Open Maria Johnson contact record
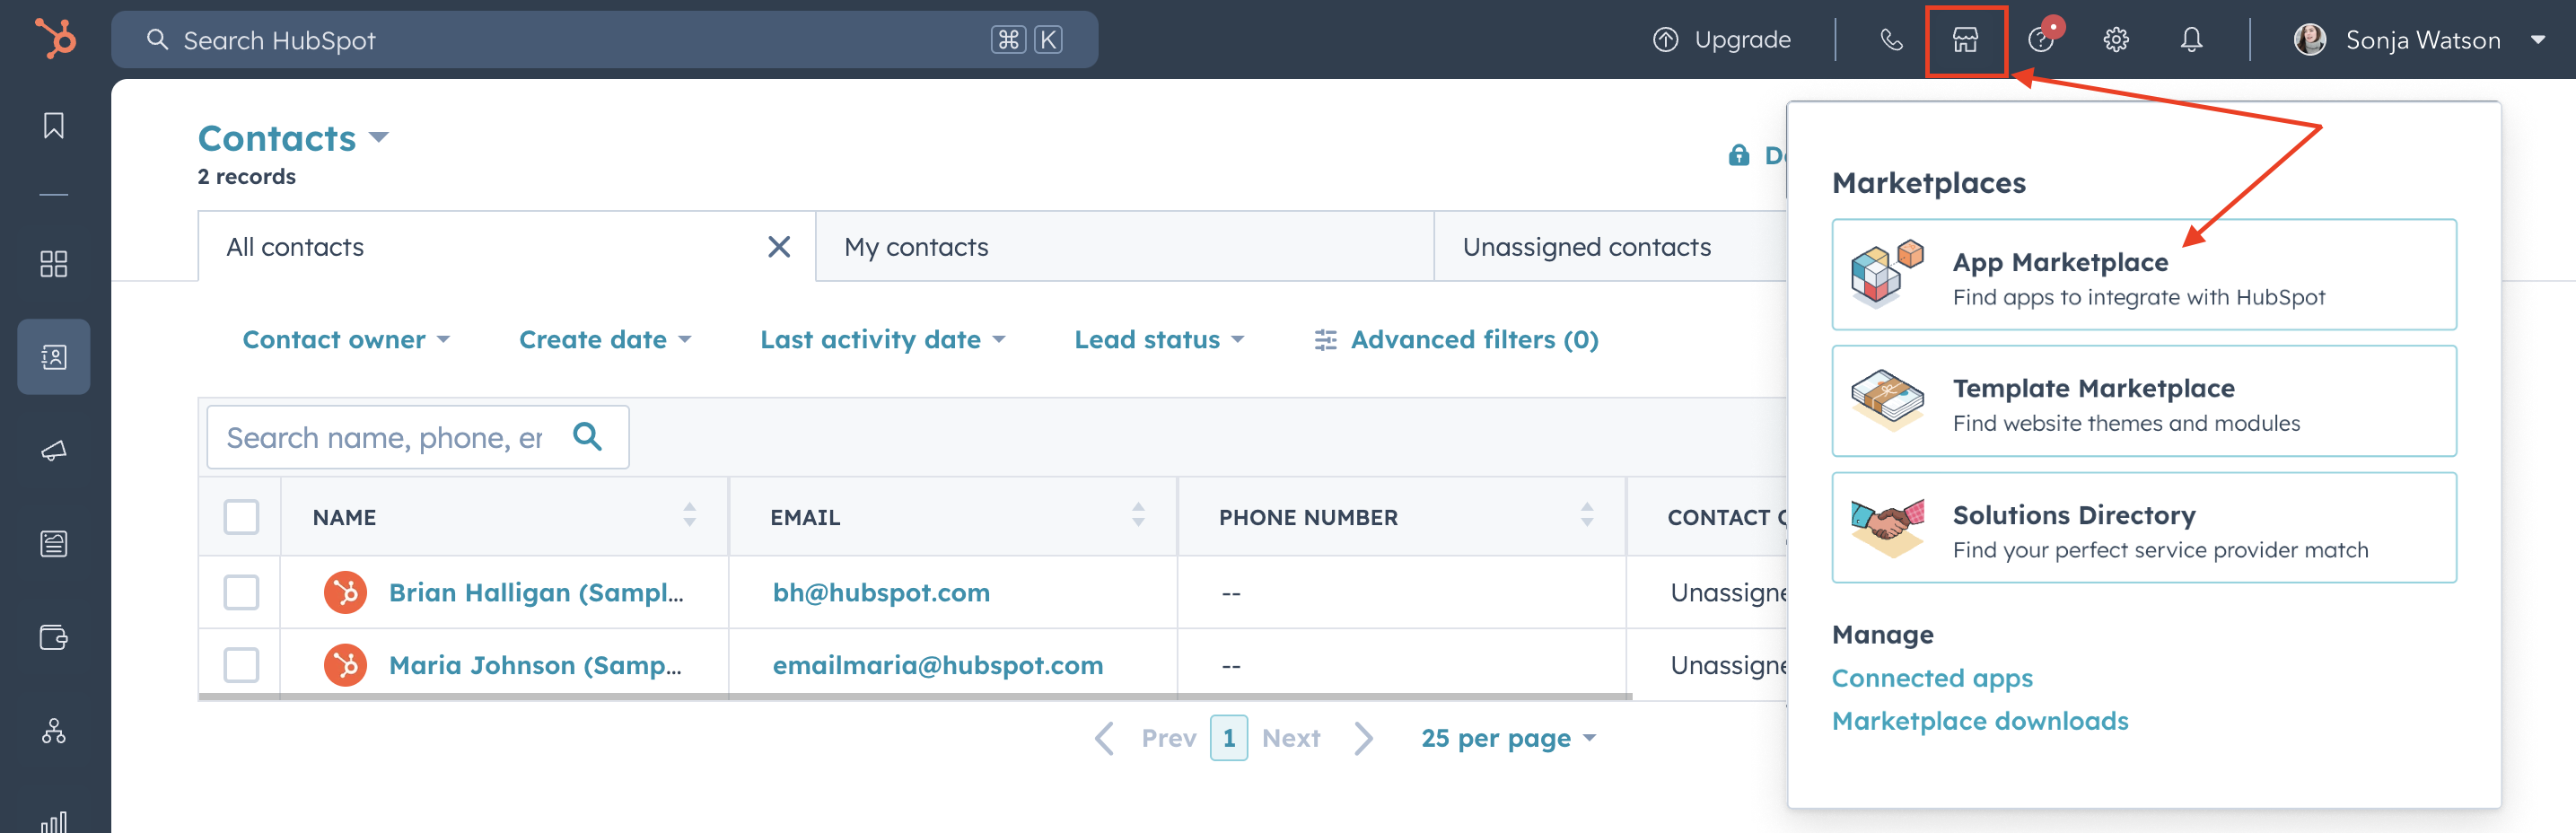Screen dimensions: 2576x833 [535, 665]
